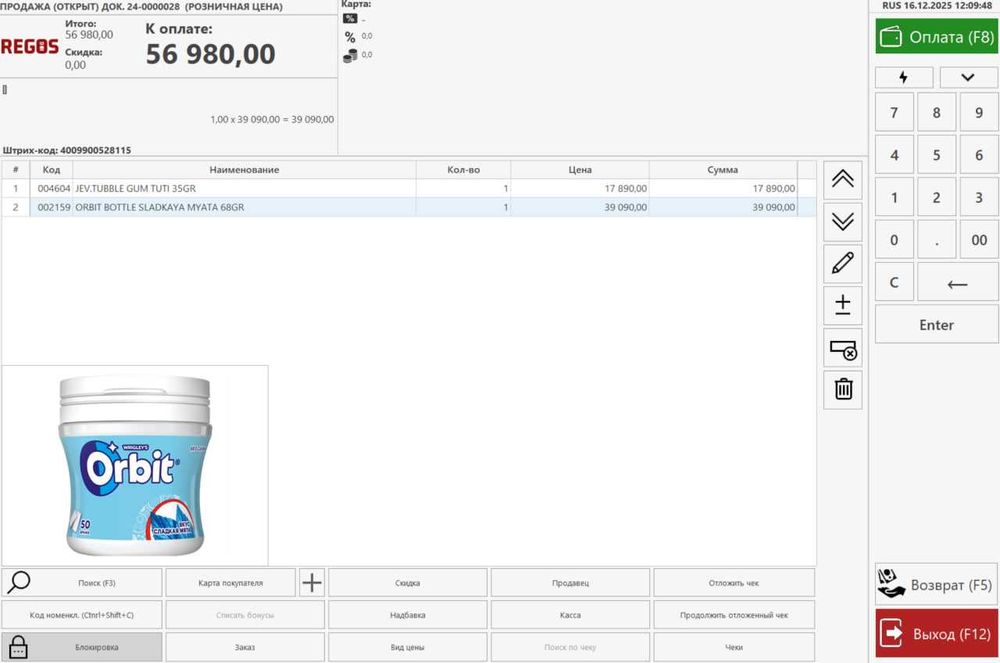Click the Продавец seller button
This screenshot has width=1000, height=663.
coord(570,583)
